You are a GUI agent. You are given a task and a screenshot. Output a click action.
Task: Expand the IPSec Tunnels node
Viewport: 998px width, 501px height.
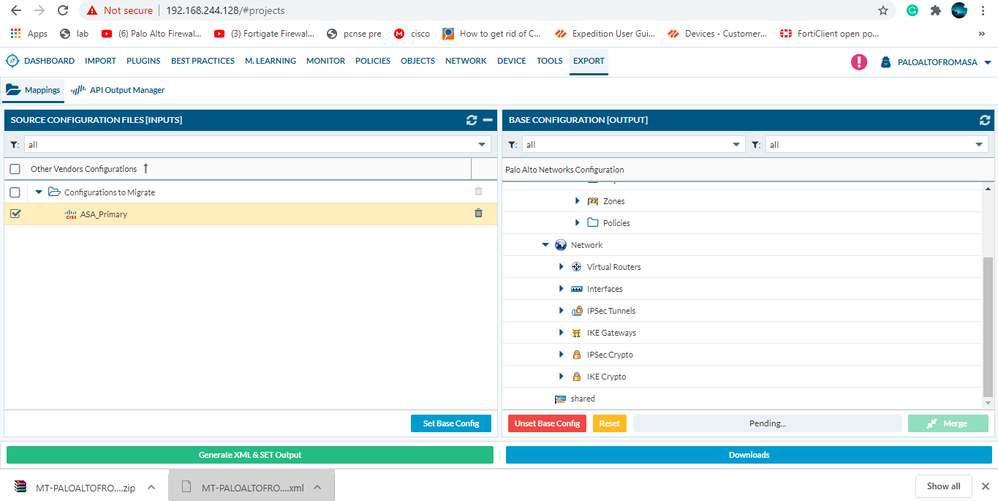click(561, 311)
